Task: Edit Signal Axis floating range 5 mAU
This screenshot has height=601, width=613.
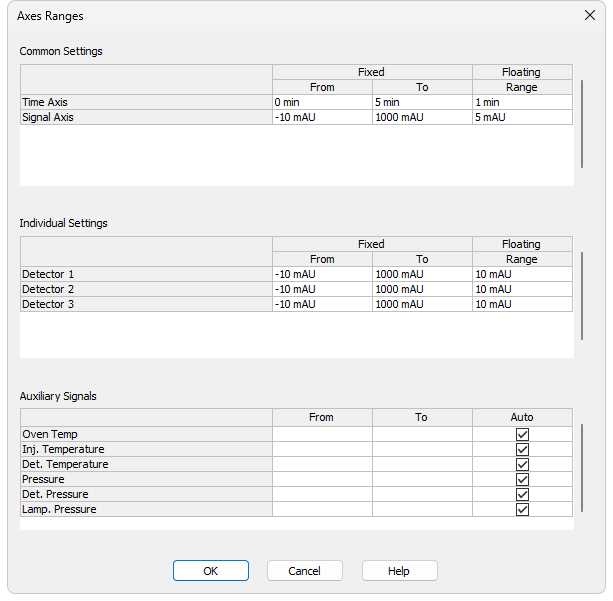Action: pos(522,117)
